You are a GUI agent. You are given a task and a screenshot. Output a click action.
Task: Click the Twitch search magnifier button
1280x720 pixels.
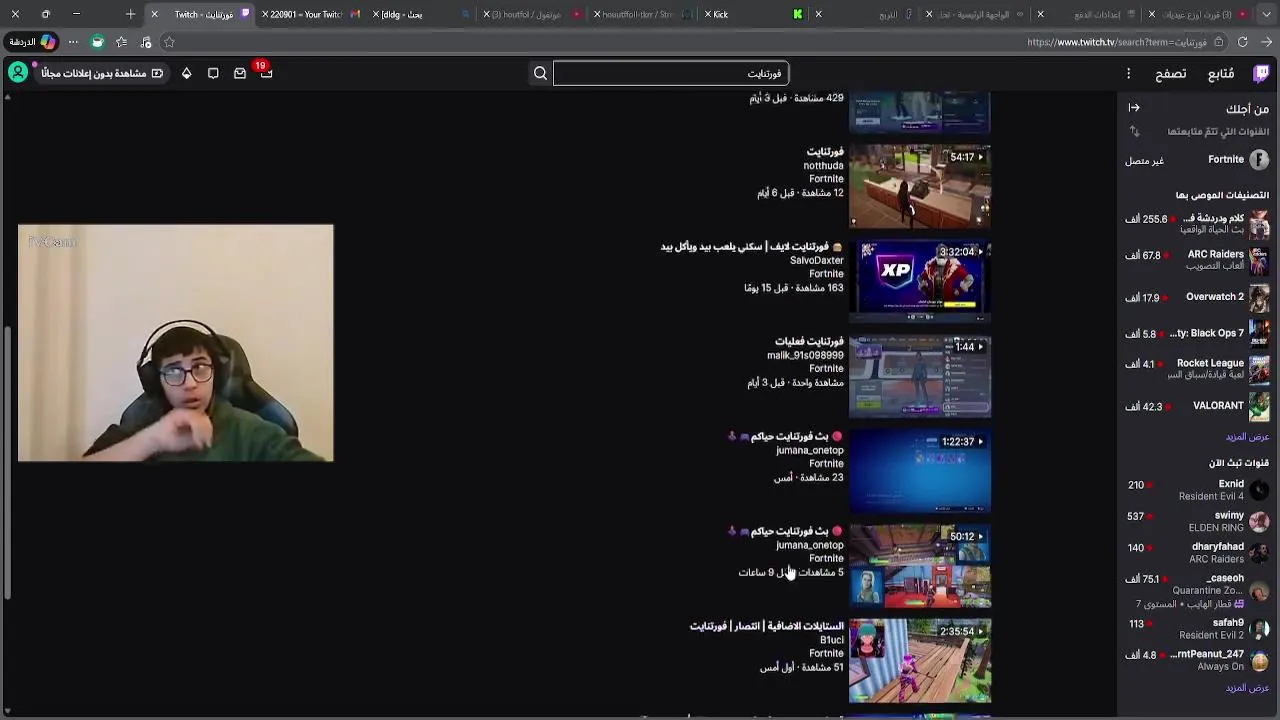coord(540,73)
